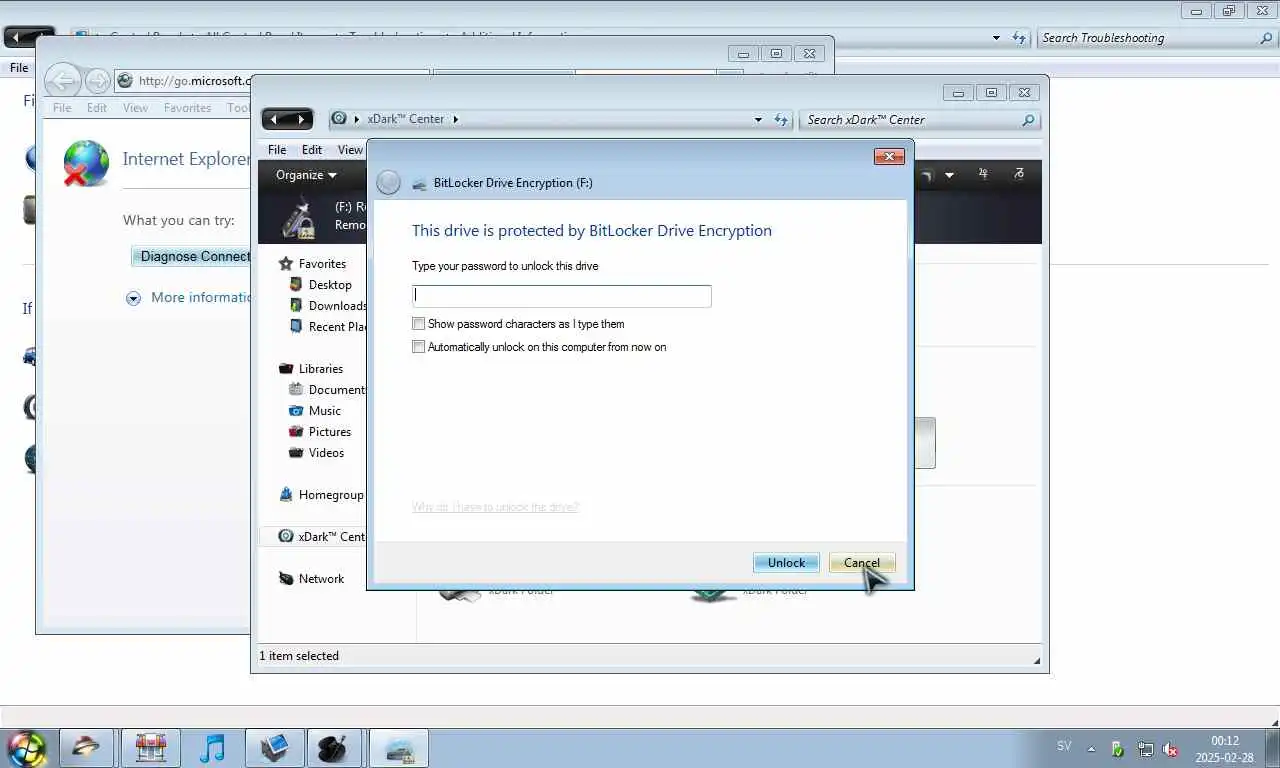
Task: Click Cancel in BitLocker dialog
Action: tap(861, 563)
